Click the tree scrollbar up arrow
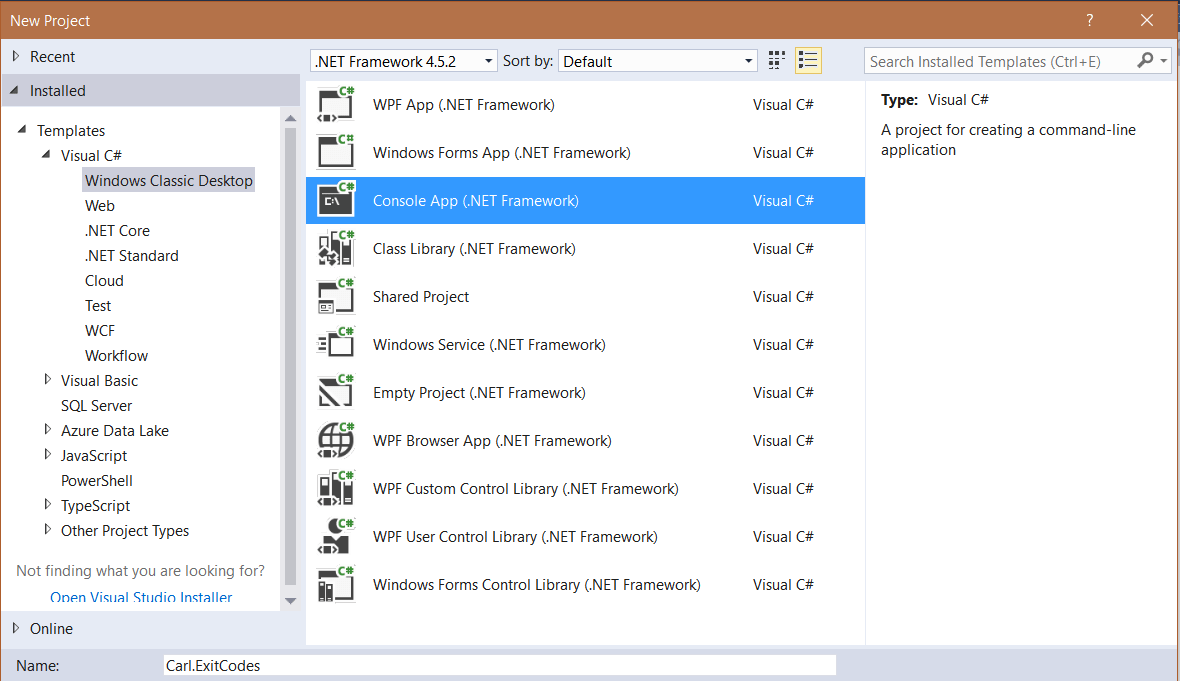The height and width of the screenshot is (681, 1180). (x=290, y=118)
